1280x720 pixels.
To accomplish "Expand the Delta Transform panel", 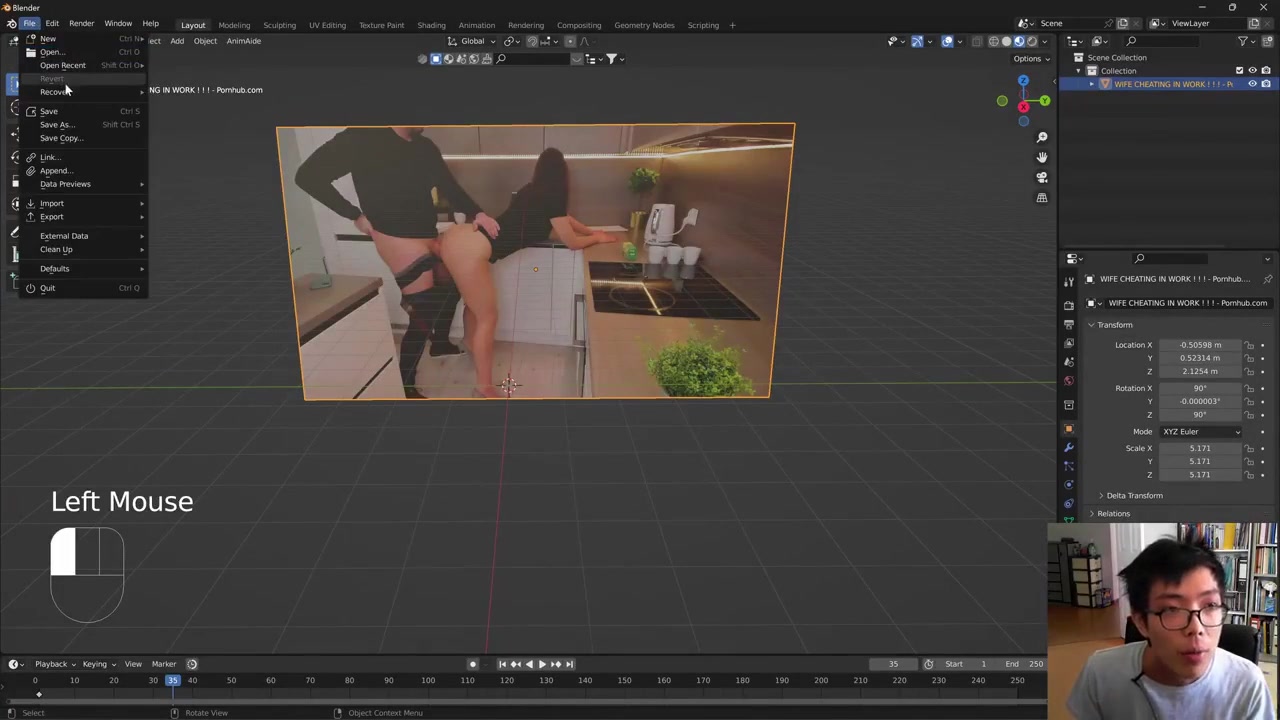I will click(1134, 496).
